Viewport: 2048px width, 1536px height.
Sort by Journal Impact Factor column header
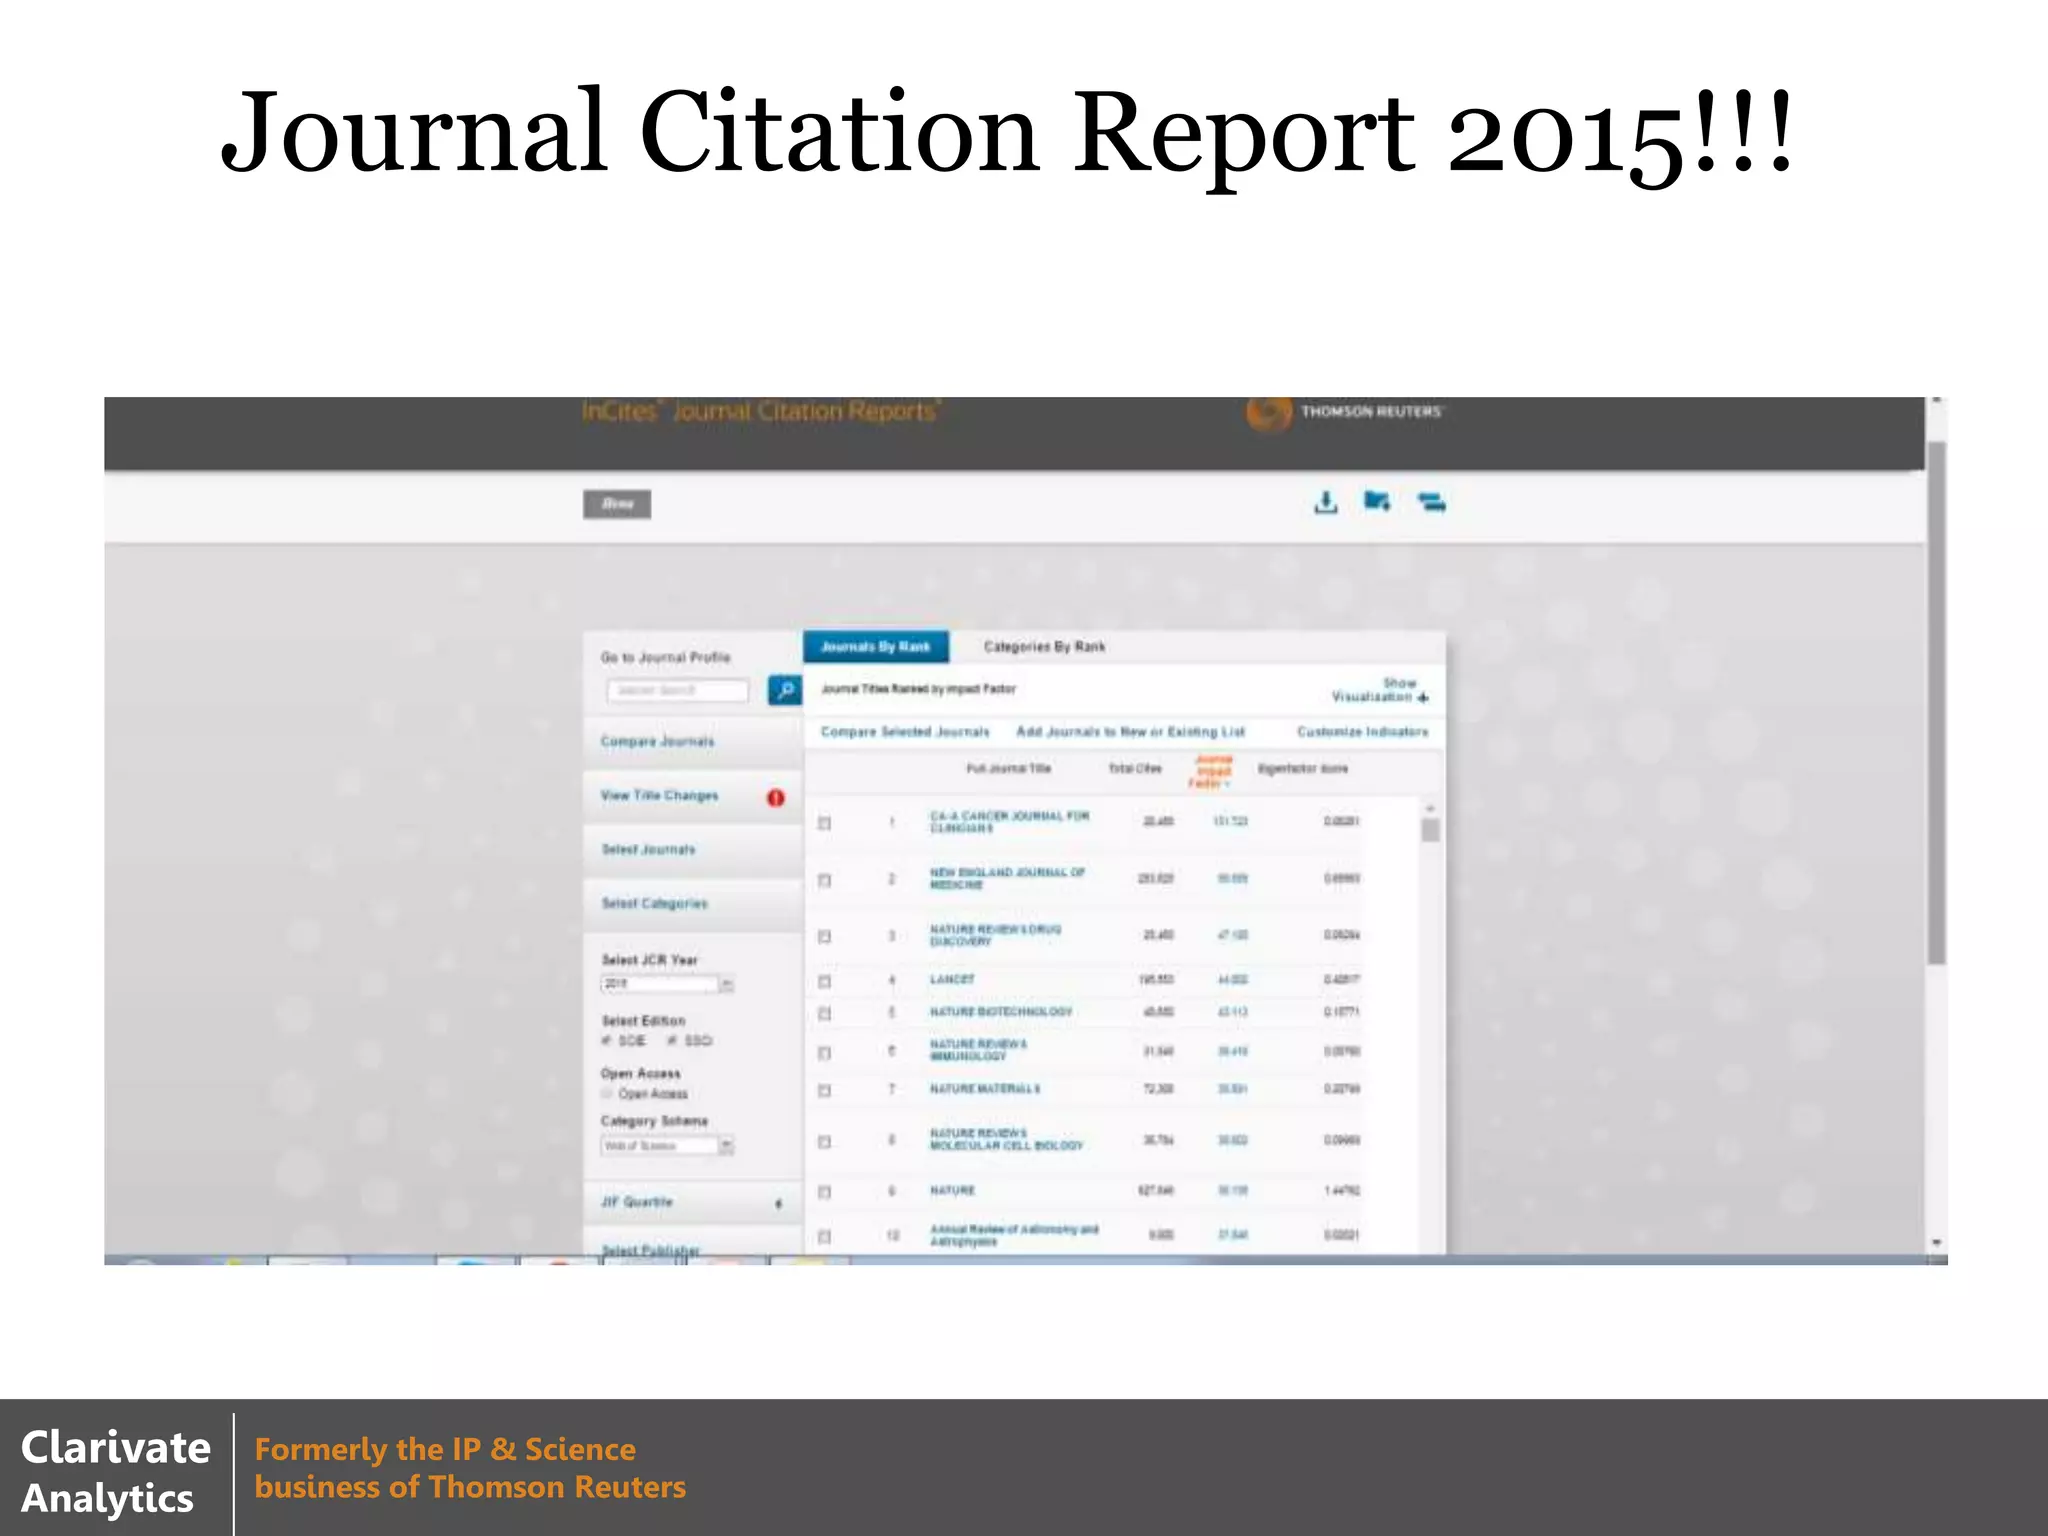[x=1212, y=771]
